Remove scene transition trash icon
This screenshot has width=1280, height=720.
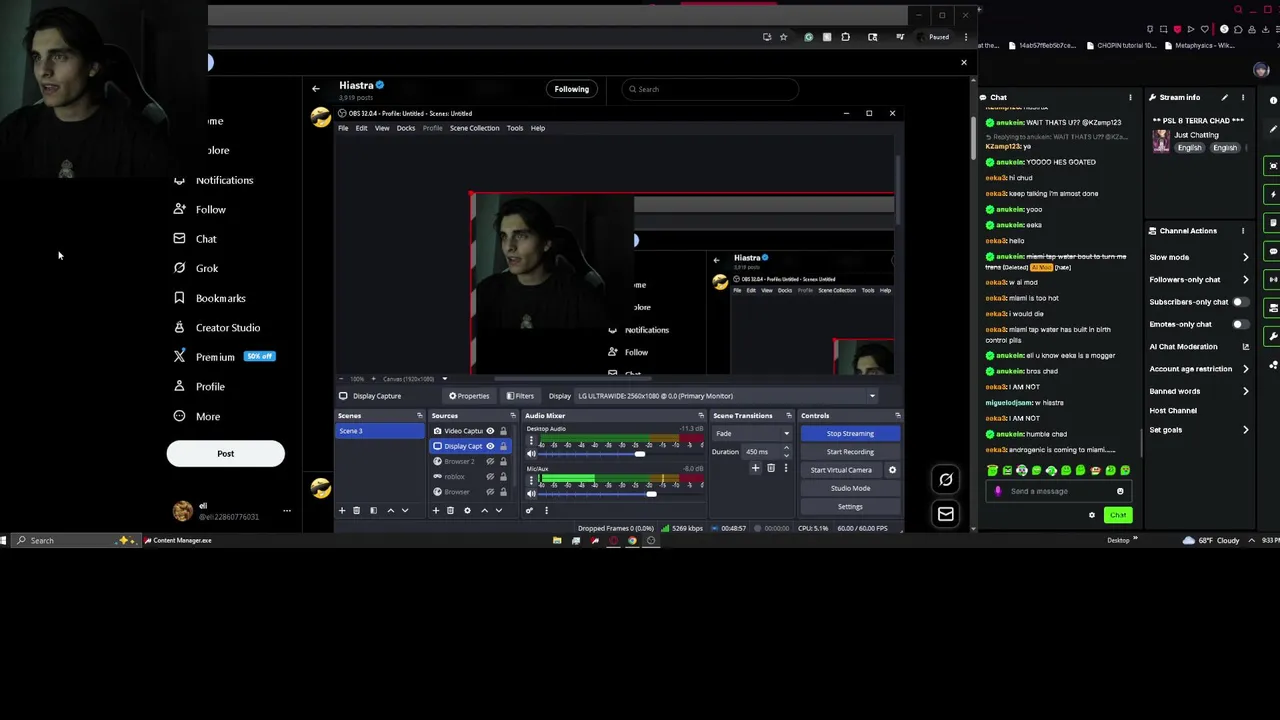click(x=770, y=468)
